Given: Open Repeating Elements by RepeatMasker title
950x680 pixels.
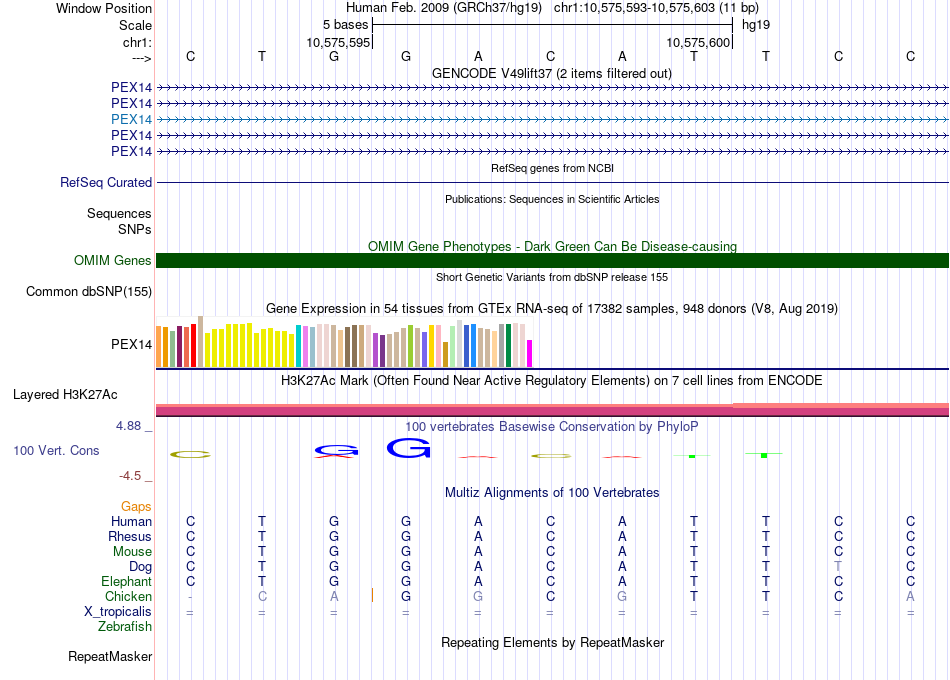Looking at the screenshot, I should [552, 642].
